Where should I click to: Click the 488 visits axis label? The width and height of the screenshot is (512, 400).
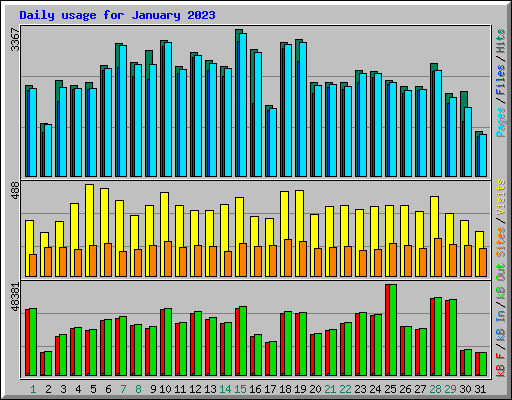(x=15, y=191)
